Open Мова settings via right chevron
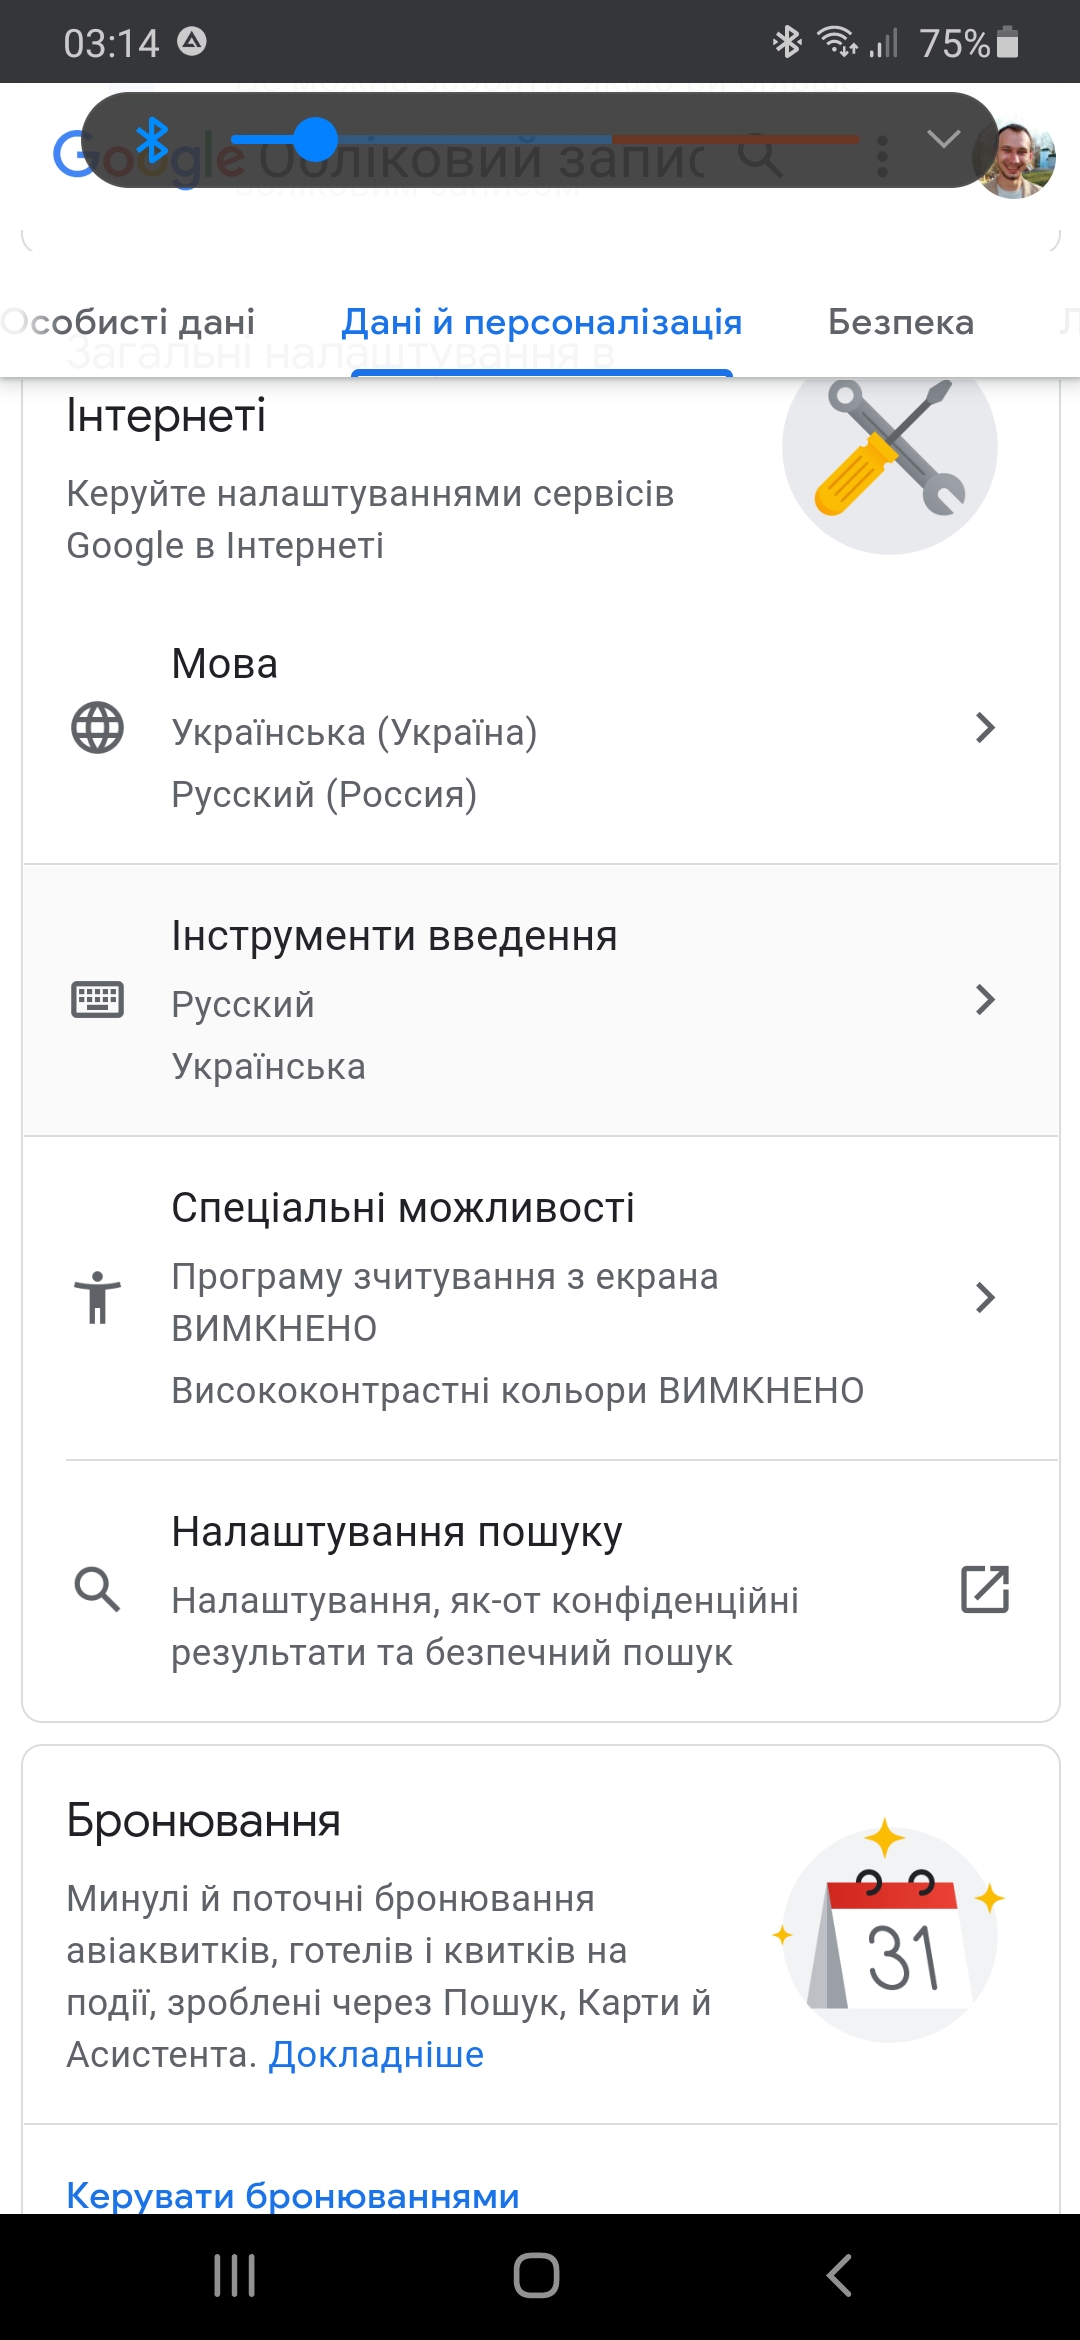Screen dimensions: 1080x2340 [x=985, y=728]
